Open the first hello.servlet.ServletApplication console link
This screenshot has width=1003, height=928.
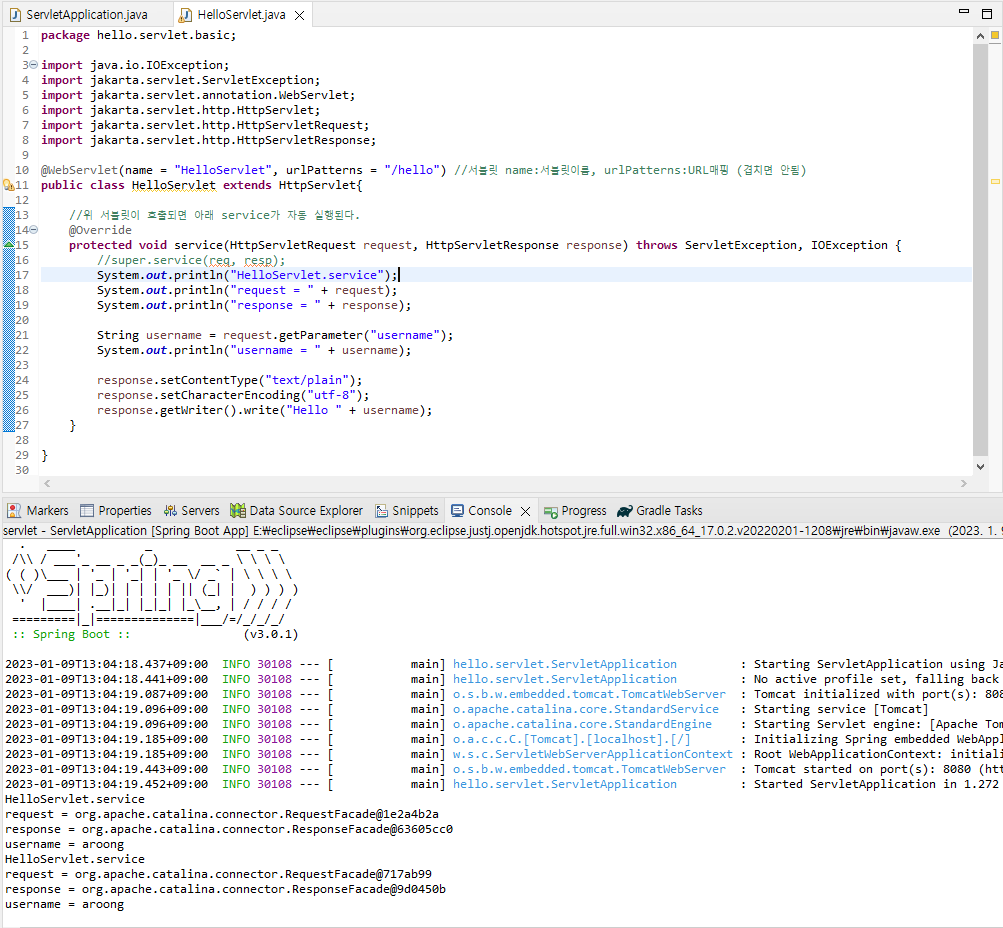565,664
